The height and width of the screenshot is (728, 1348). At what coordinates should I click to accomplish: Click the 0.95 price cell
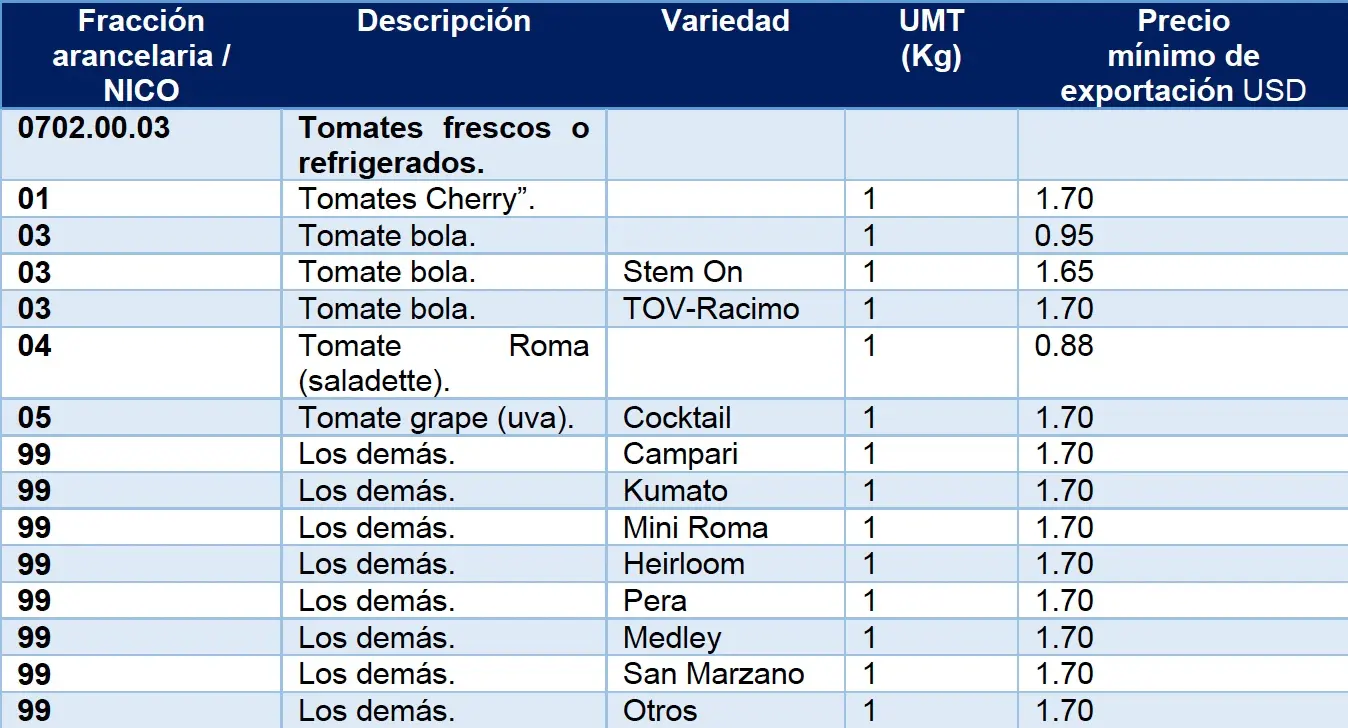click(1183, 236)
